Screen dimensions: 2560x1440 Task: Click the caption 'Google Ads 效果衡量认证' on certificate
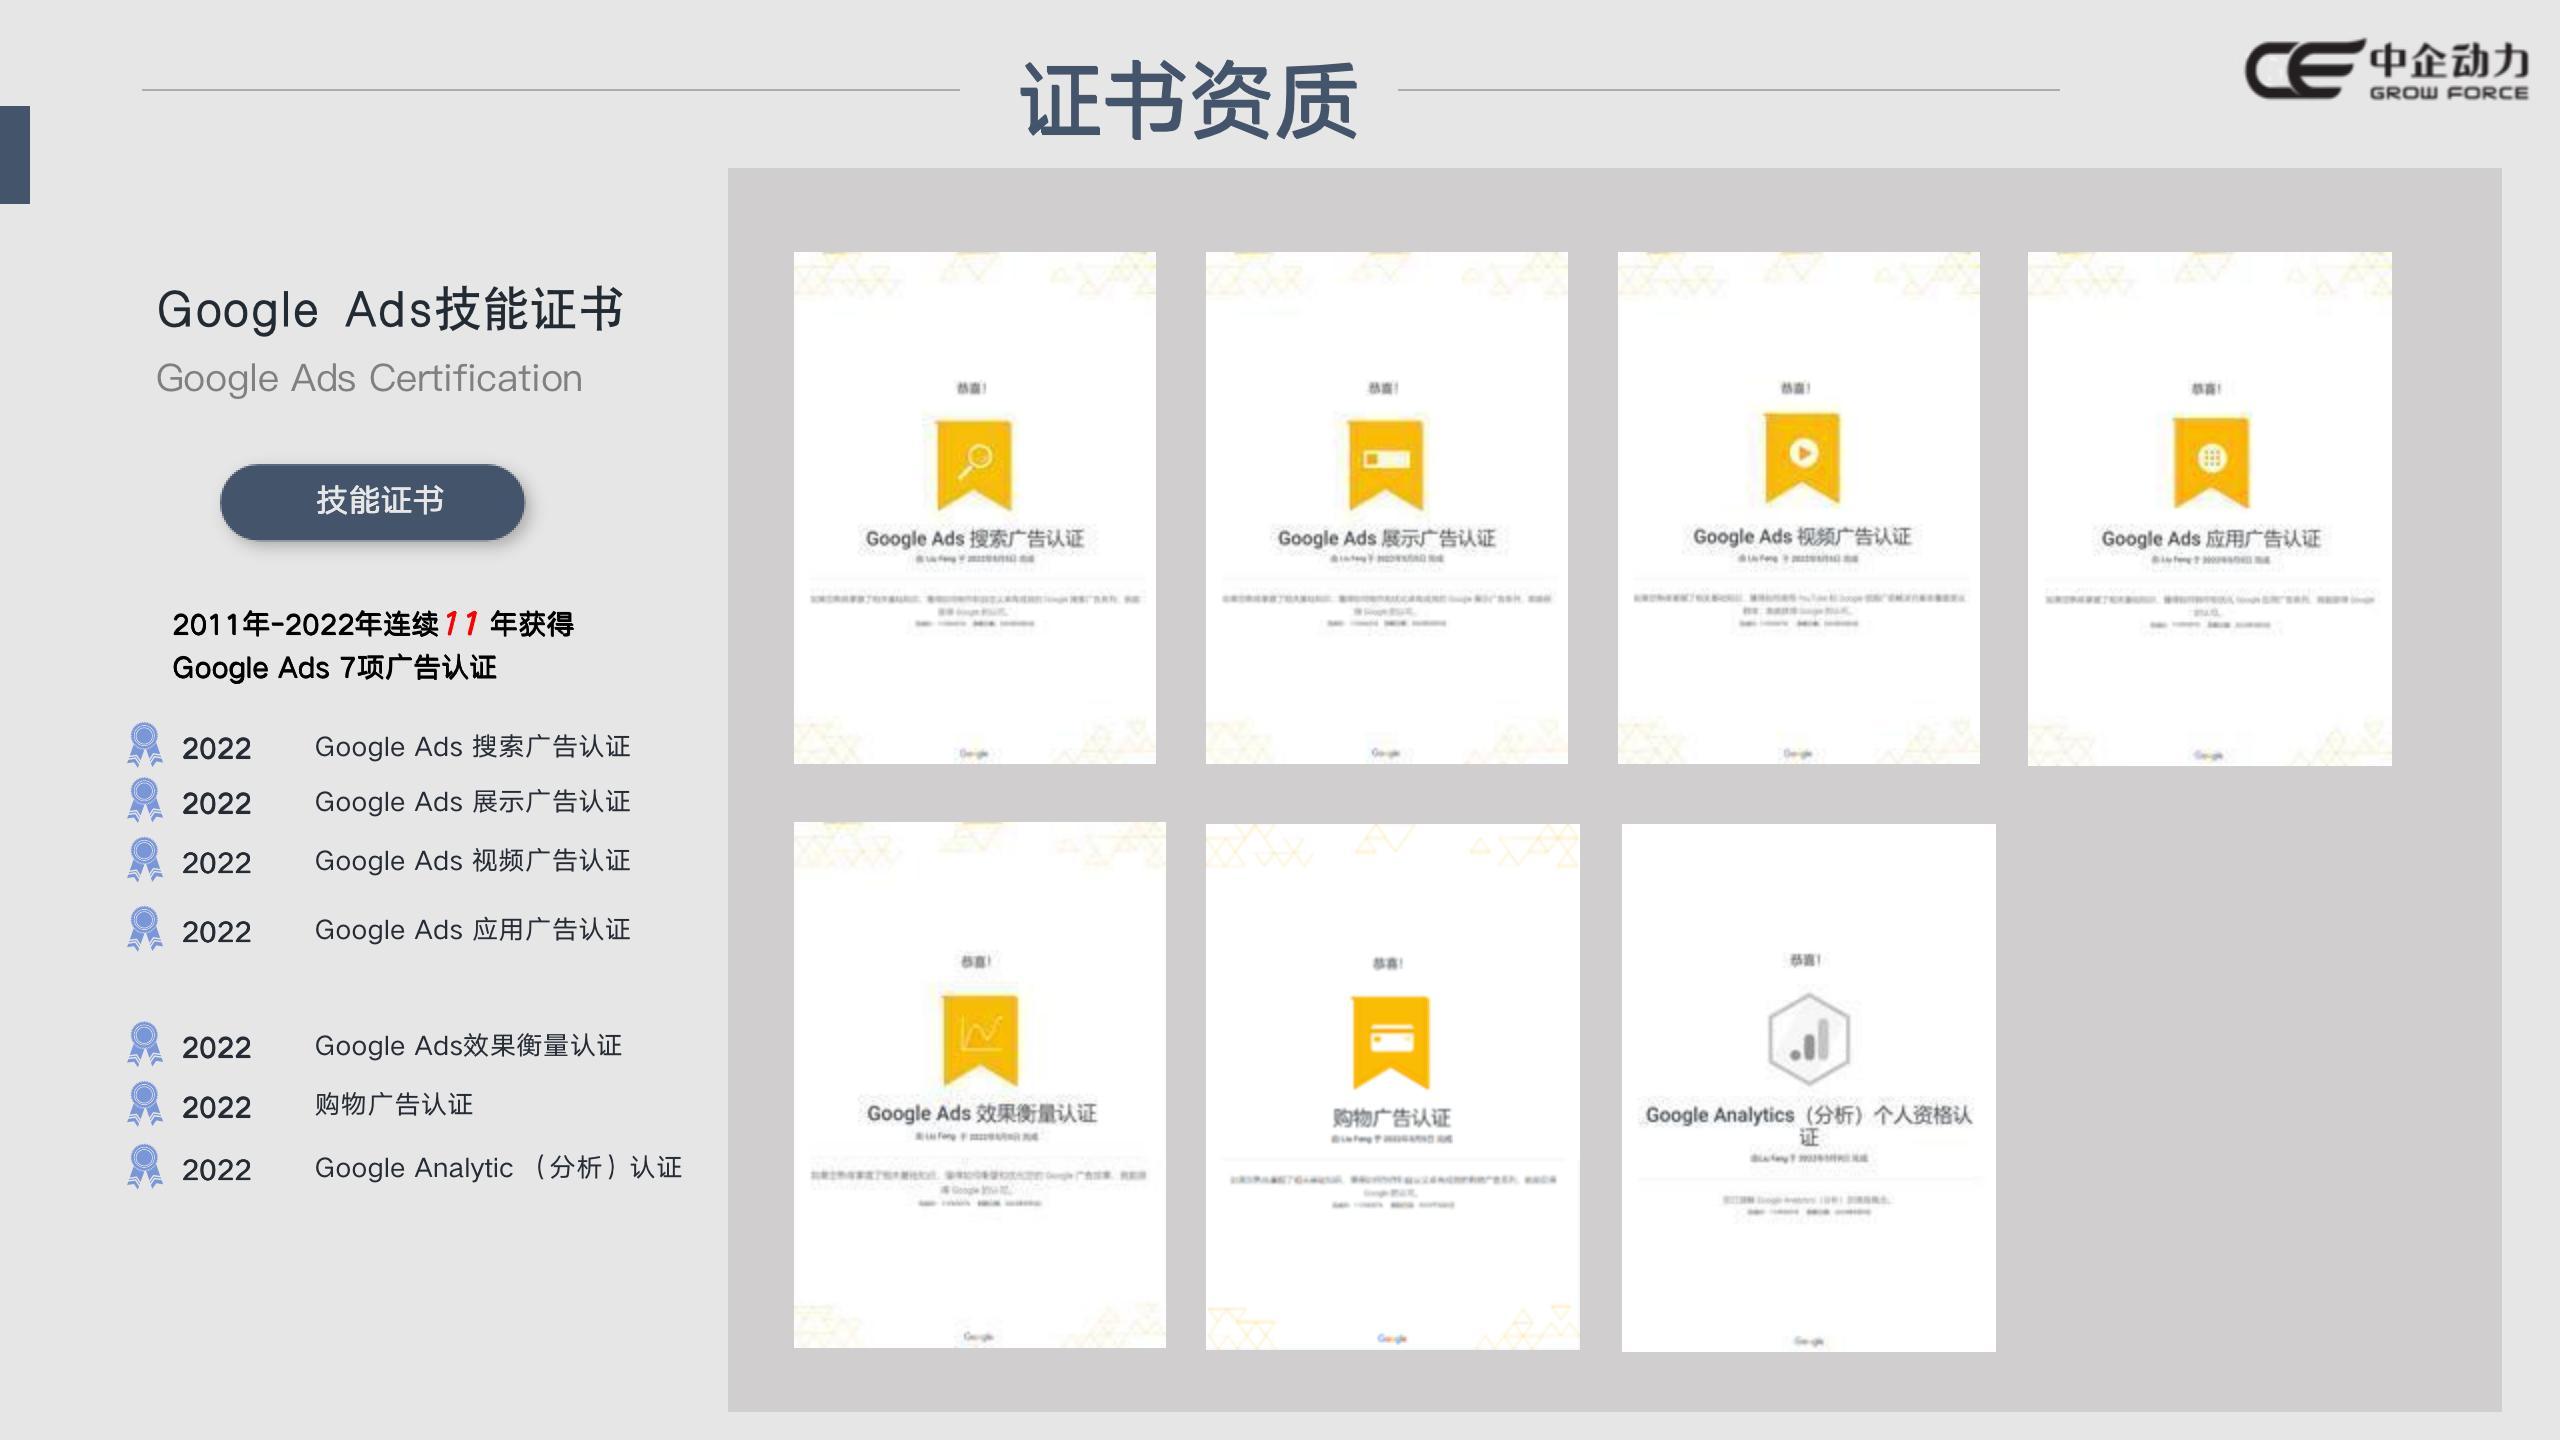[981, 1113]
